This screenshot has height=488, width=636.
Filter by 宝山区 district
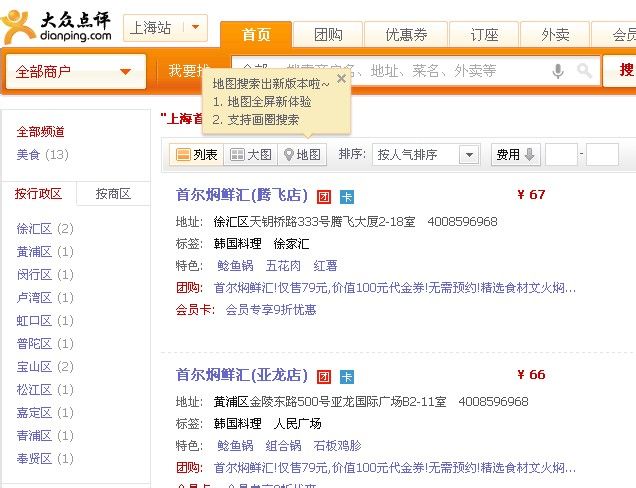tap(45, 367)
